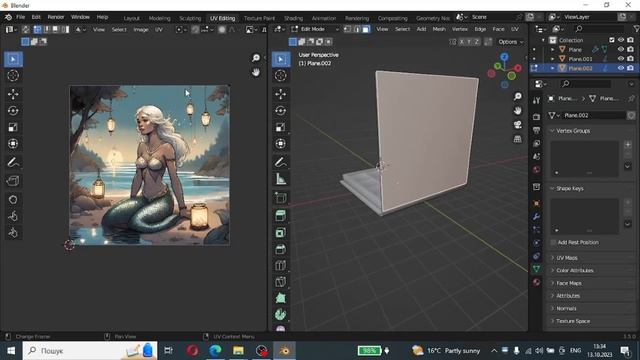The image size is (640, 360).
Task: Click the UV editor pan hand icon
Action: click(x=256, y=72)
